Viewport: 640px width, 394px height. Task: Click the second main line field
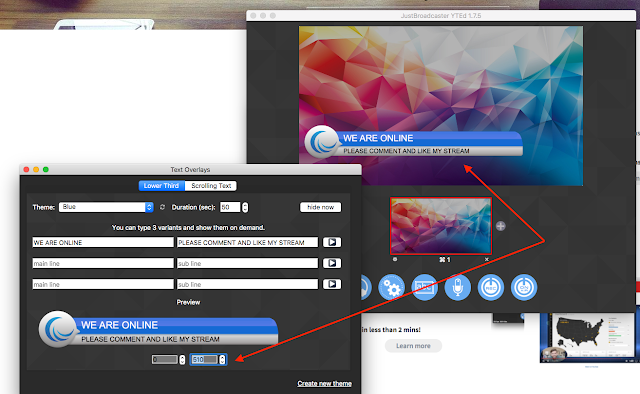point(103,263)
